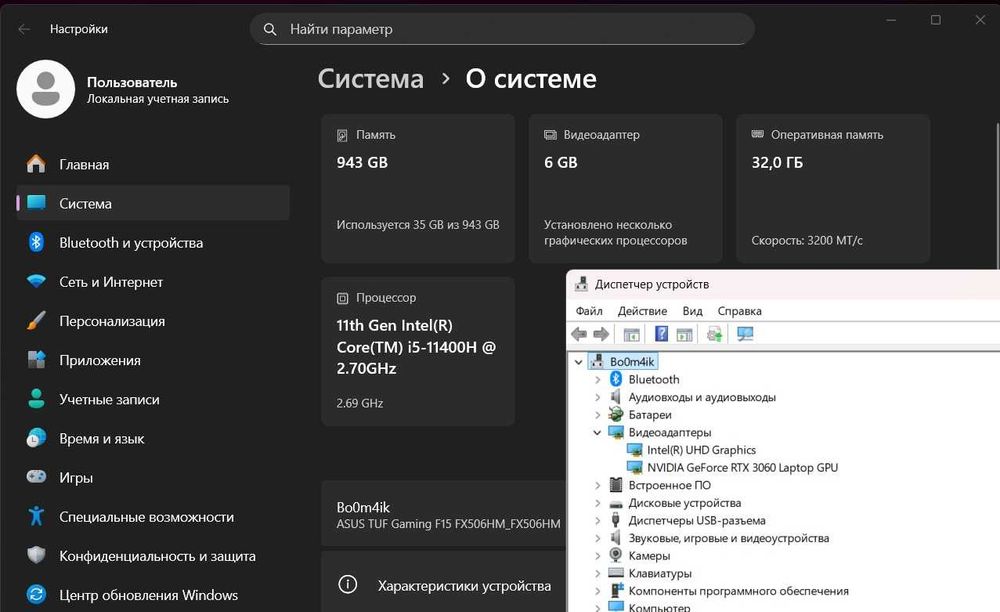The image size is (1000, 612).
Task: Open Конфиденциальность и защита settings
Action: click(153, 556)
